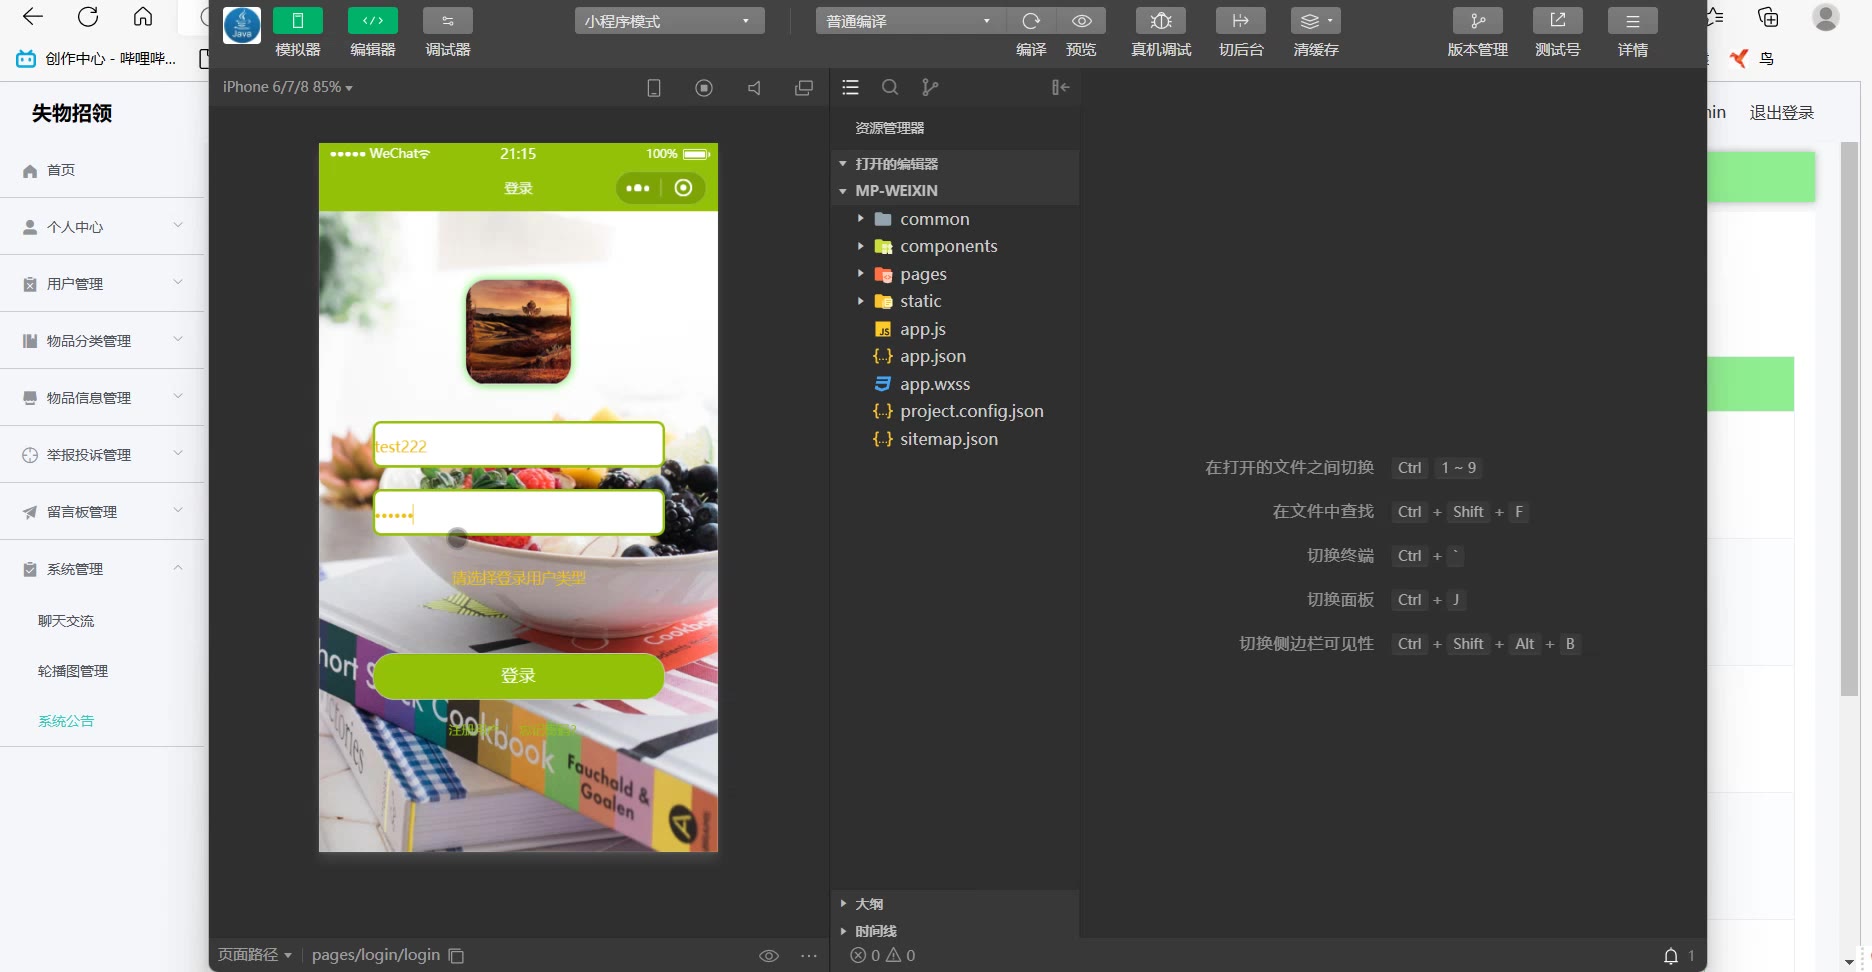Expand the common folder
Screen dimensions: 1872x972
pos(955,219)
